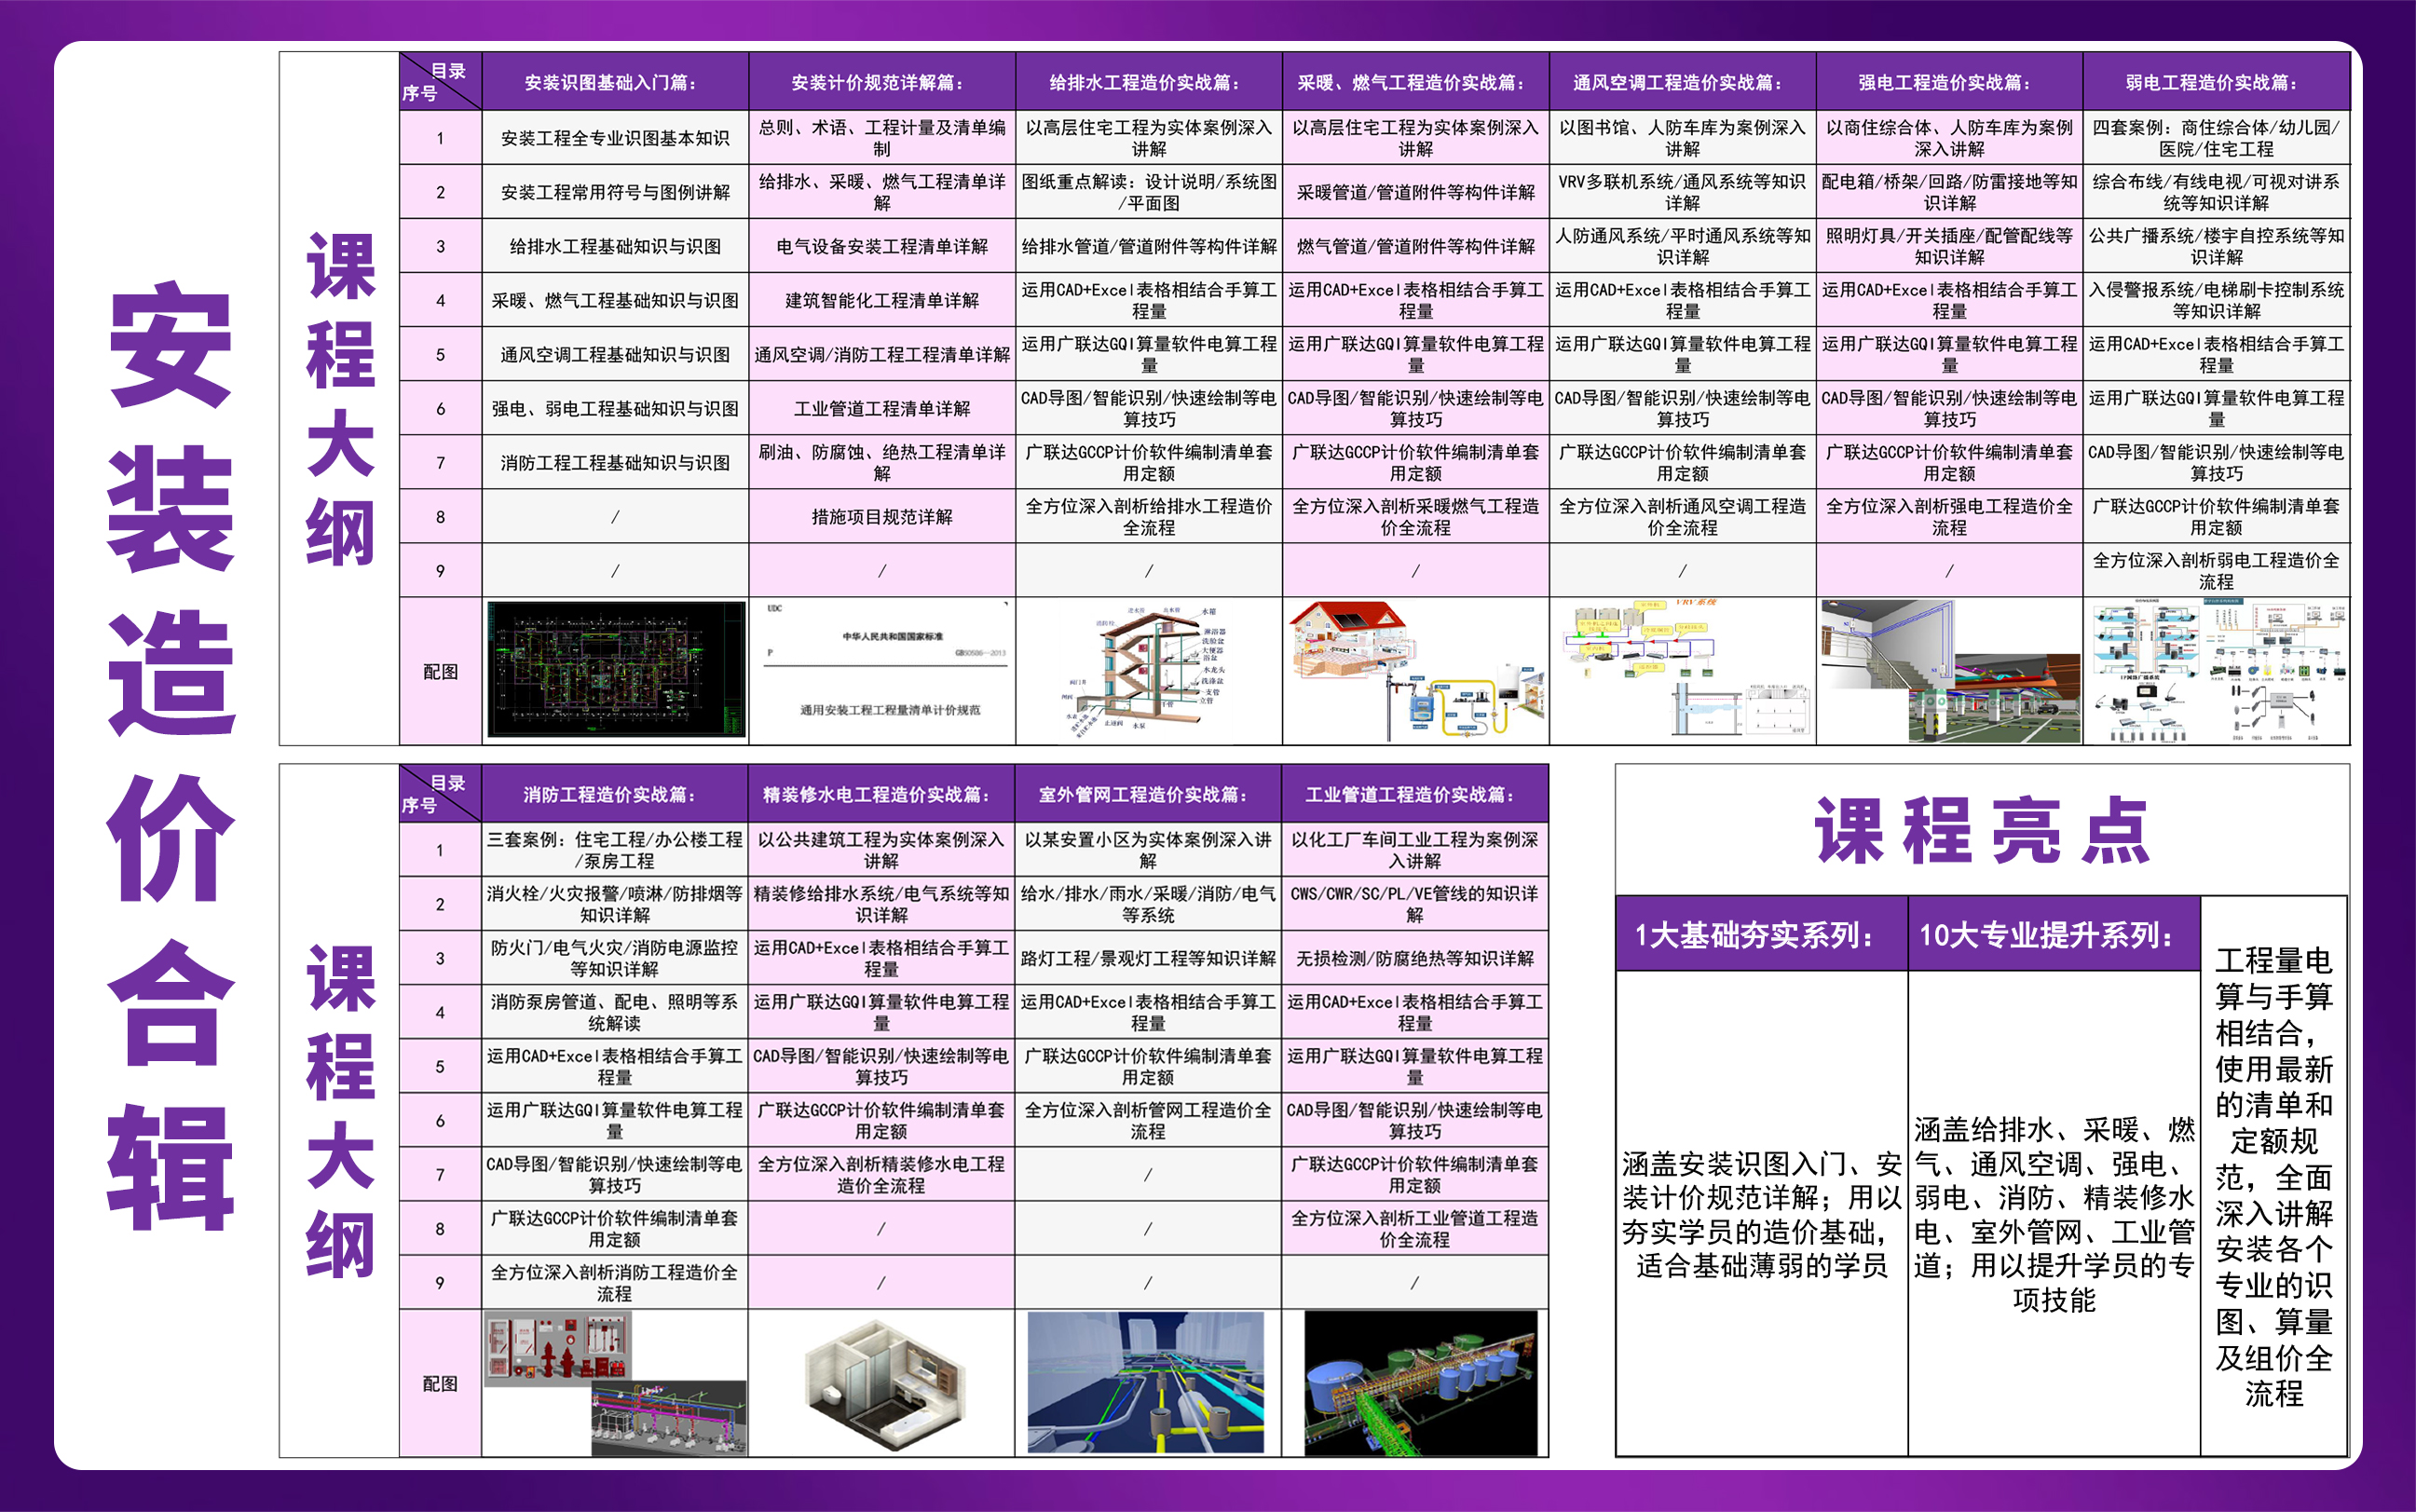The width and height of the screenshot is (2416, 1512).
Task: Select the cell VRV多联机系统/通风系统等知识详解
Action: [x=1683, y=192]
